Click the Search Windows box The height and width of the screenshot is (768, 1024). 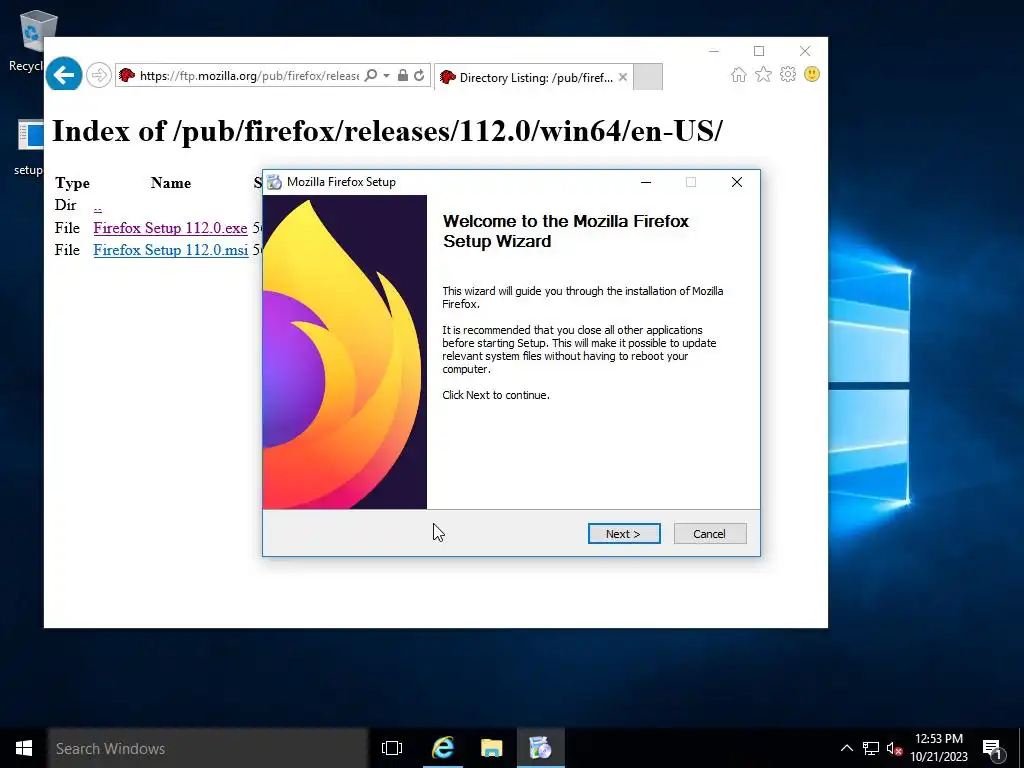click(x=208, y=748)
